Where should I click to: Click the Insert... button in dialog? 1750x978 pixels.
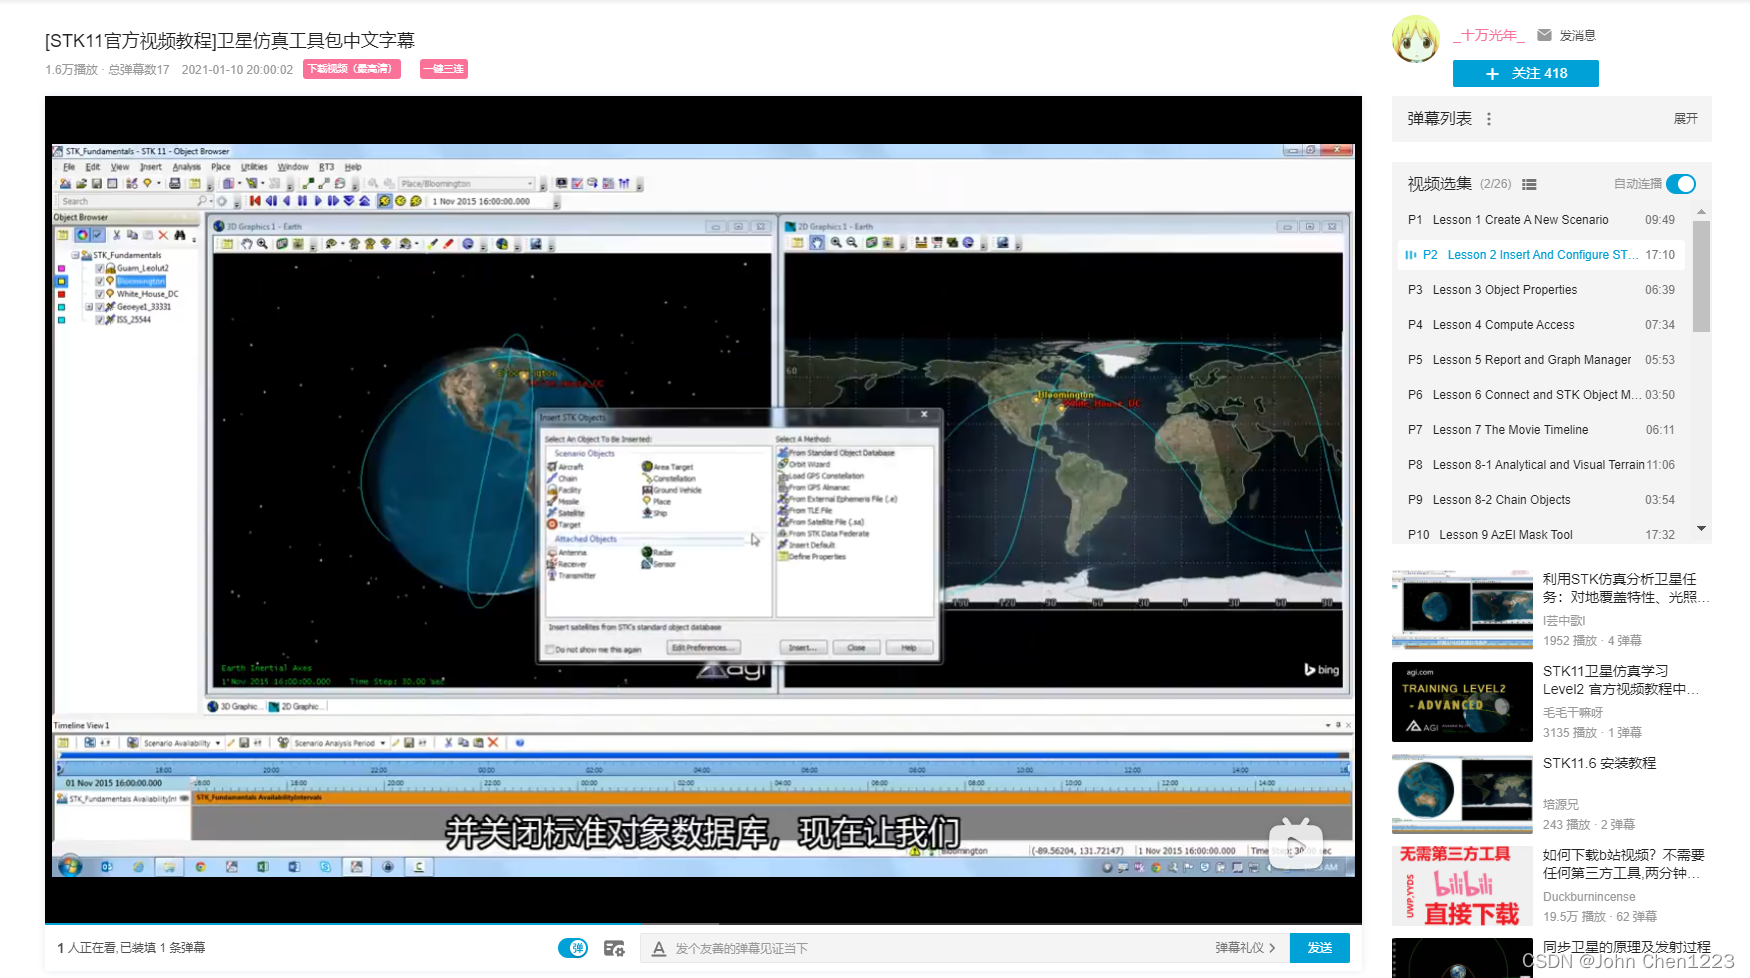pyautogui.click(x=802, y=648)
